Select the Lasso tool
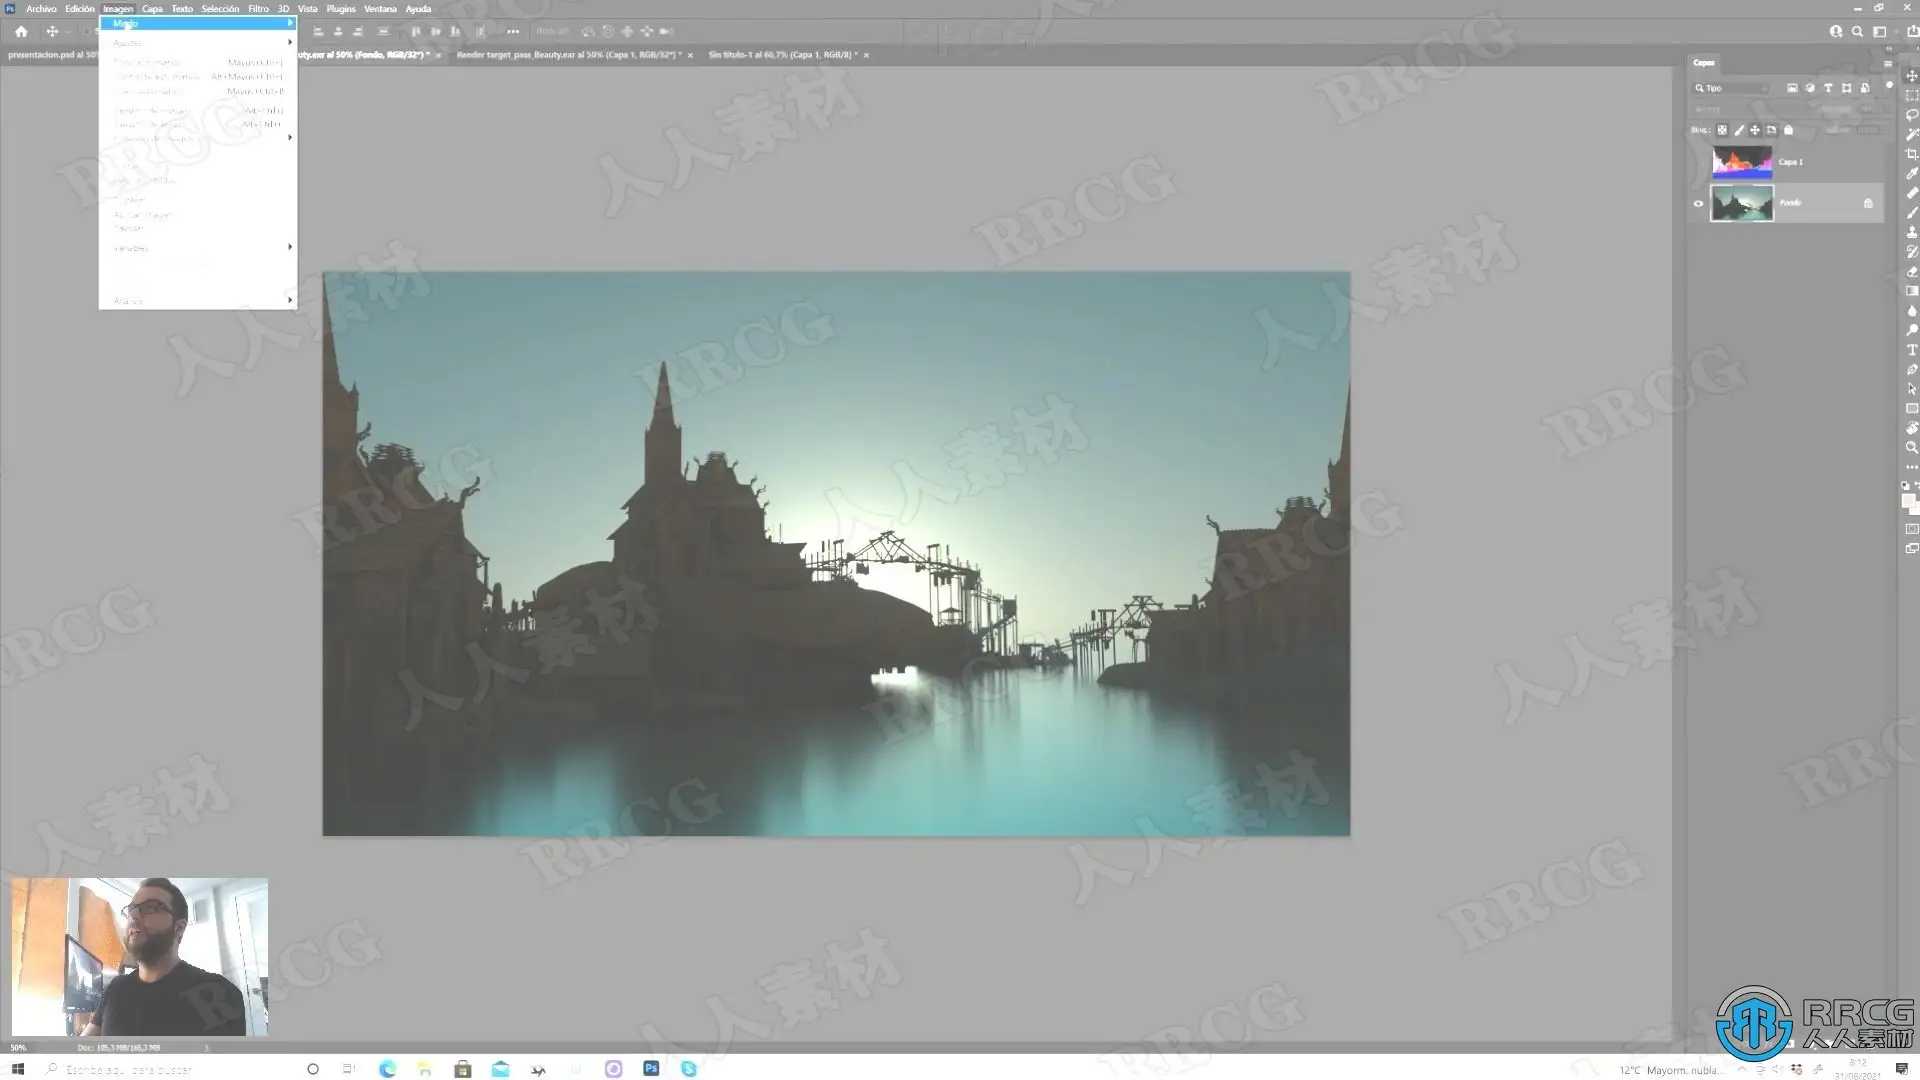The width and height of the screenshot is (1920, 1080). [x=1912, y=115]
